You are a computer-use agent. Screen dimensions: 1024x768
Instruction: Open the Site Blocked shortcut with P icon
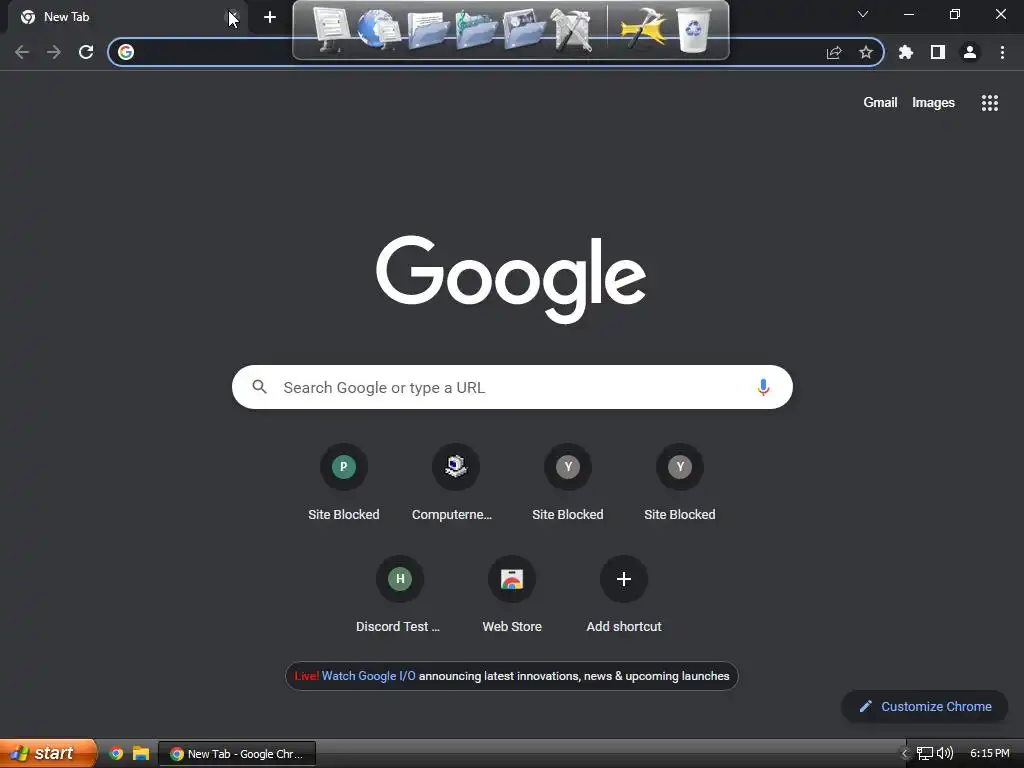pyautogui.click(x=344, y=482)
